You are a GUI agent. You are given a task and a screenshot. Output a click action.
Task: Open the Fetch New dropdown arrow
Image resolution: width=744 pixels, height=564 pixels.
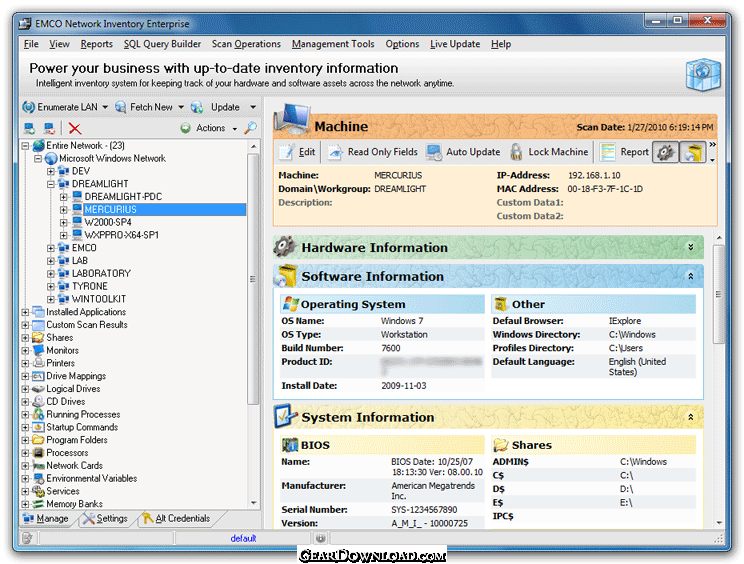[x=181, y=107]
